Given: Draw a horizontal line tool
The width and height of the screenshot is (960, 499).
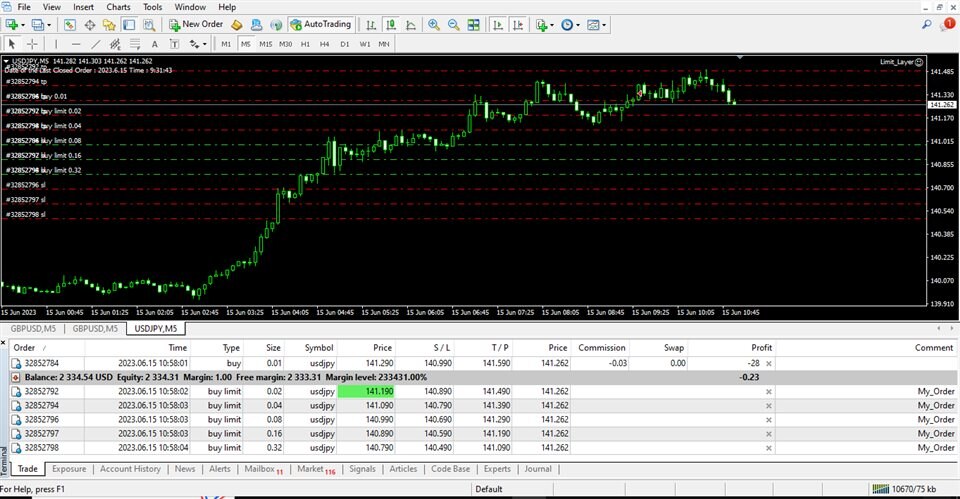Looking at the screenshot, I should pyautogui.click(x=76, y=44).
